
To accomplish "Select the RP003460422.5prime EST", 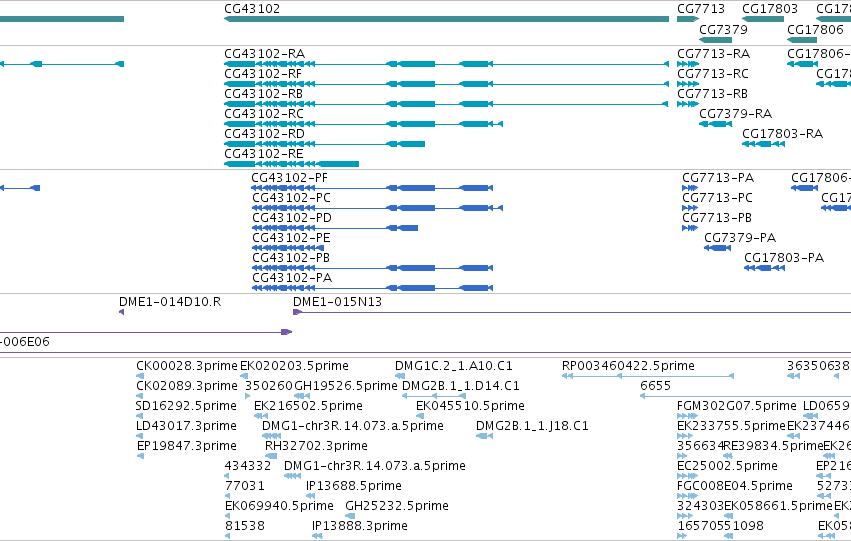I will 648,376.
